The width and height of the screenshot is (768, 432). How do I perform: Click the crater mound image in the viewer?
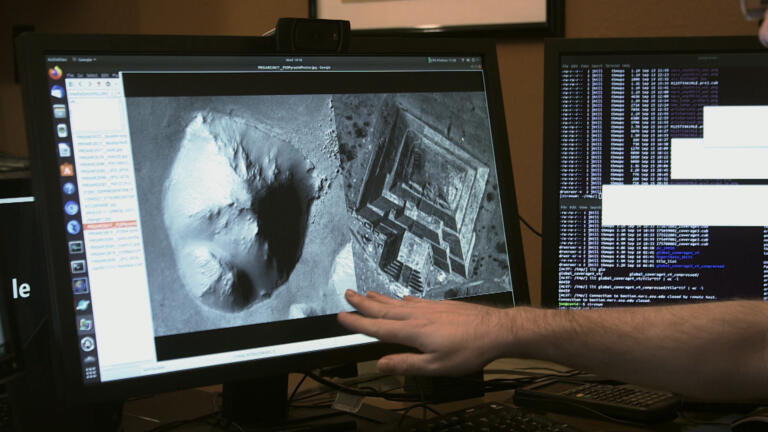[235, 210]
